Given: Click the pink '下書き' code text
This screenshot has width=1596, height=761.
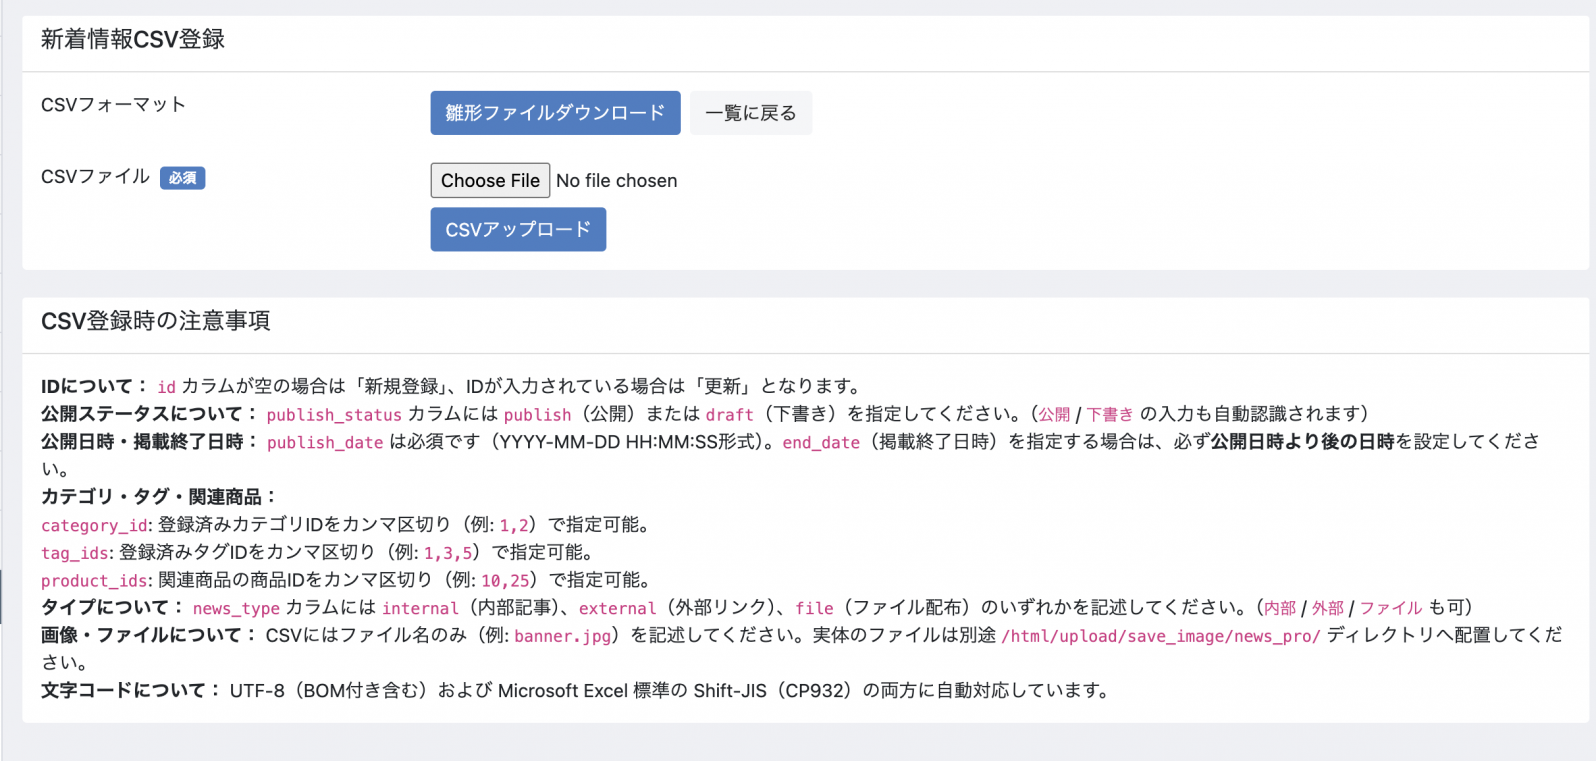Looking at the screenshot, I should pyautogui.click(x=1110, y=415).
